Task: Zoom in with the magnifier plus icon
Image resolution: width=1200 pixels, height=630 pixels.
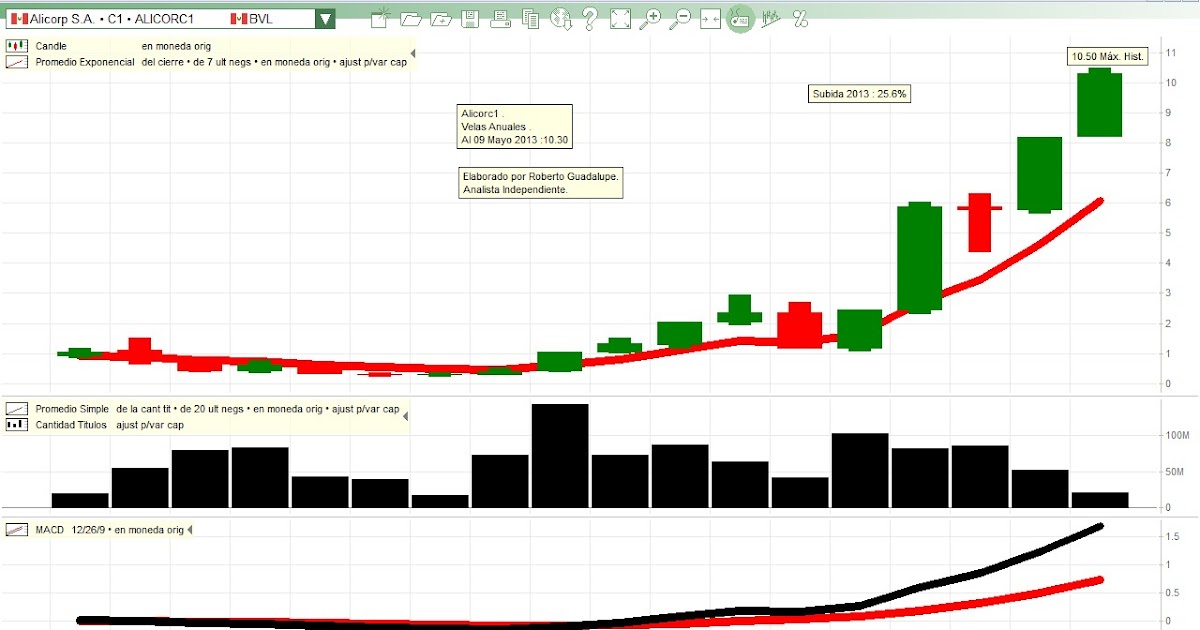Action: click(x=651, y=18)
